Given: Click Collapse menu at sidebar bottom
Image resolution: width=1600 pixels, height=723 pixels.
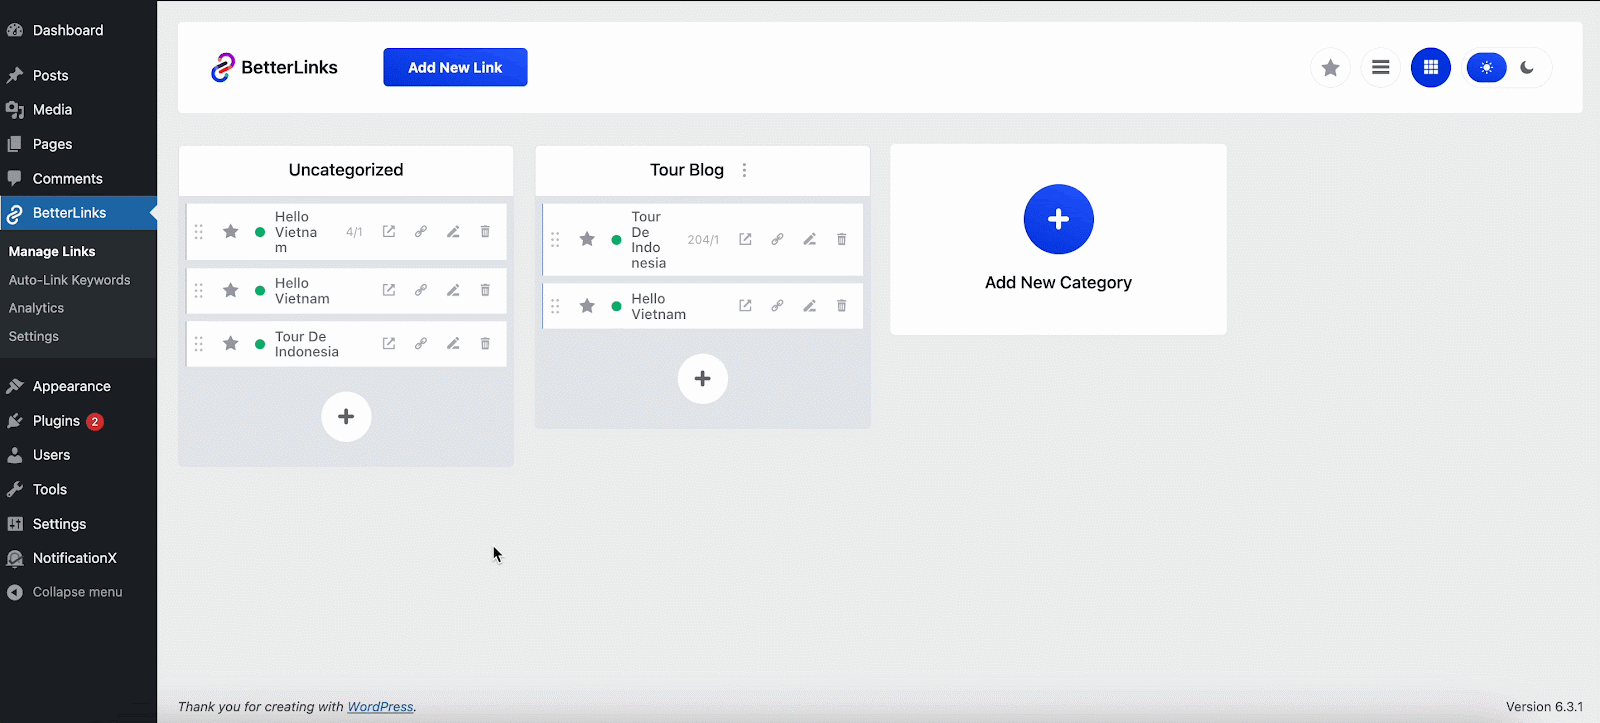Looking at the screenshot, I should tap(78, 592).
